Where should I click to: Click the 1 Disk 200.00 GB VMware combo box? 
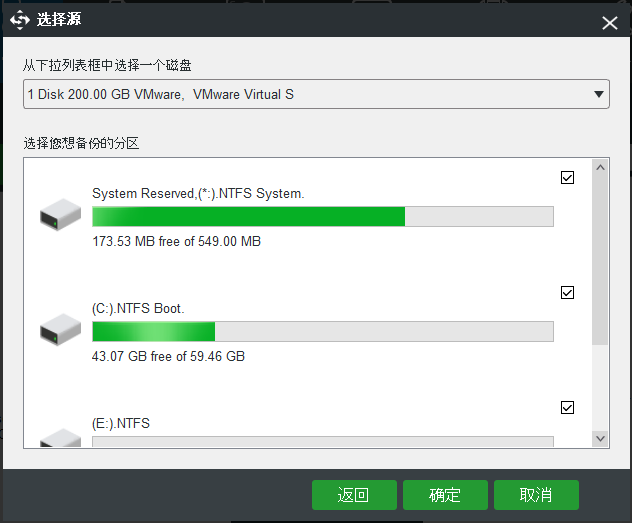tap(316, 94)
